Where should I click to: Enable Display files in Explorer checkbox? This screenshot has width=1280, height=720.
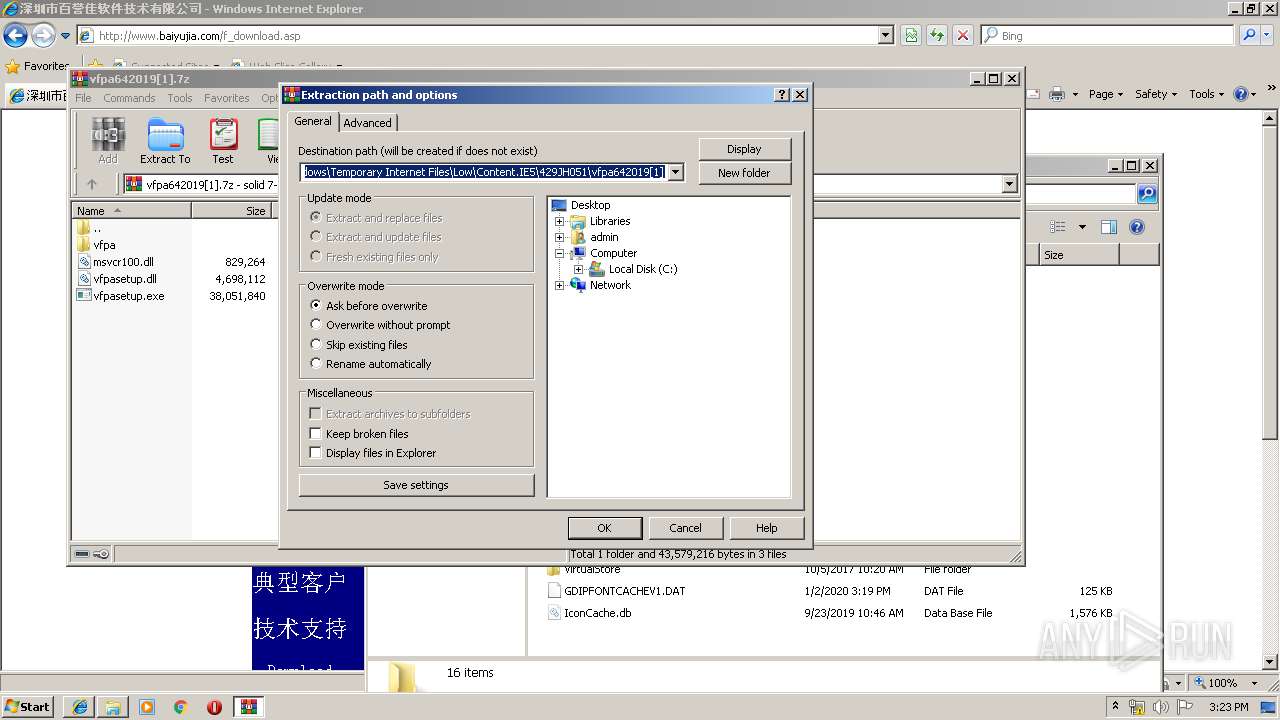pos(315,452)
